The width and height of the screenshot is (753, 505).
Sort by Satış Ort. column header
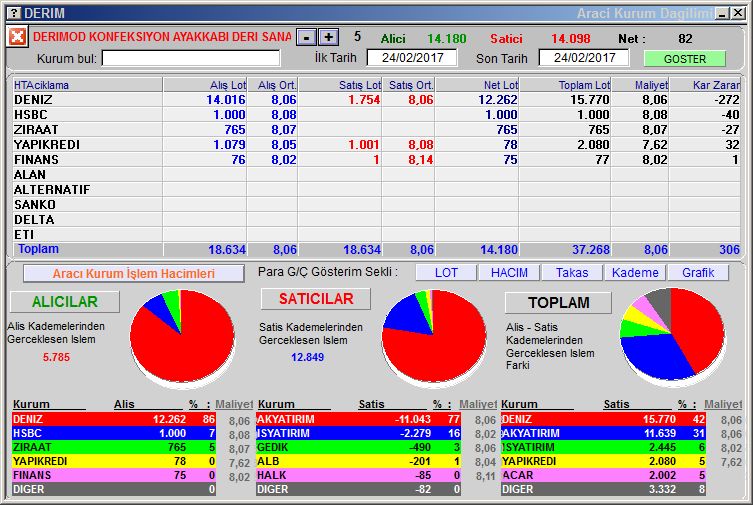tap(408, 85)
